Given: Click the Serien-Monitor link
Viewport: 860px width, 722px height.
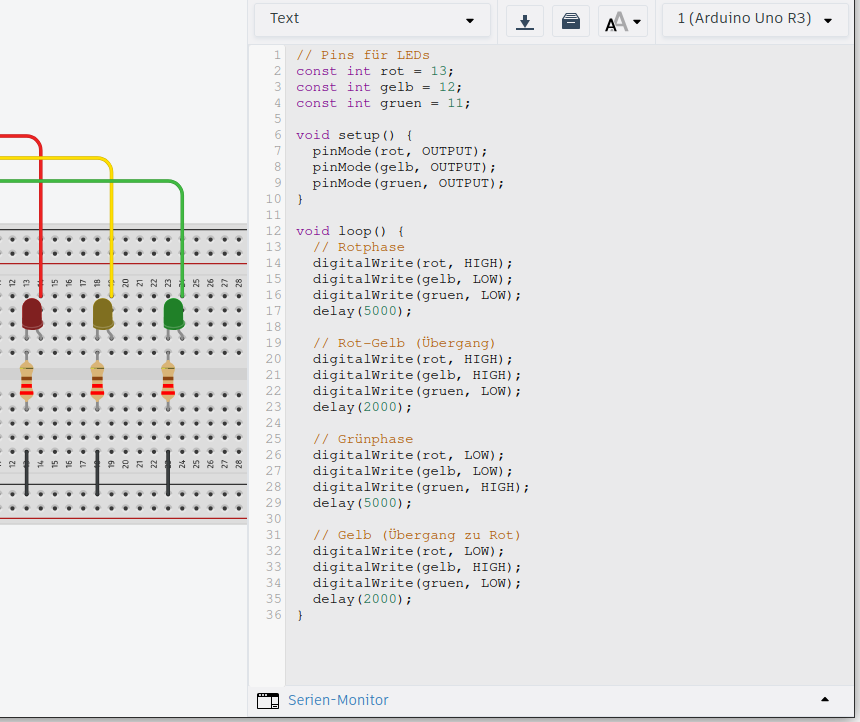Looking at the screenshot, I should [x=338, y=700].
